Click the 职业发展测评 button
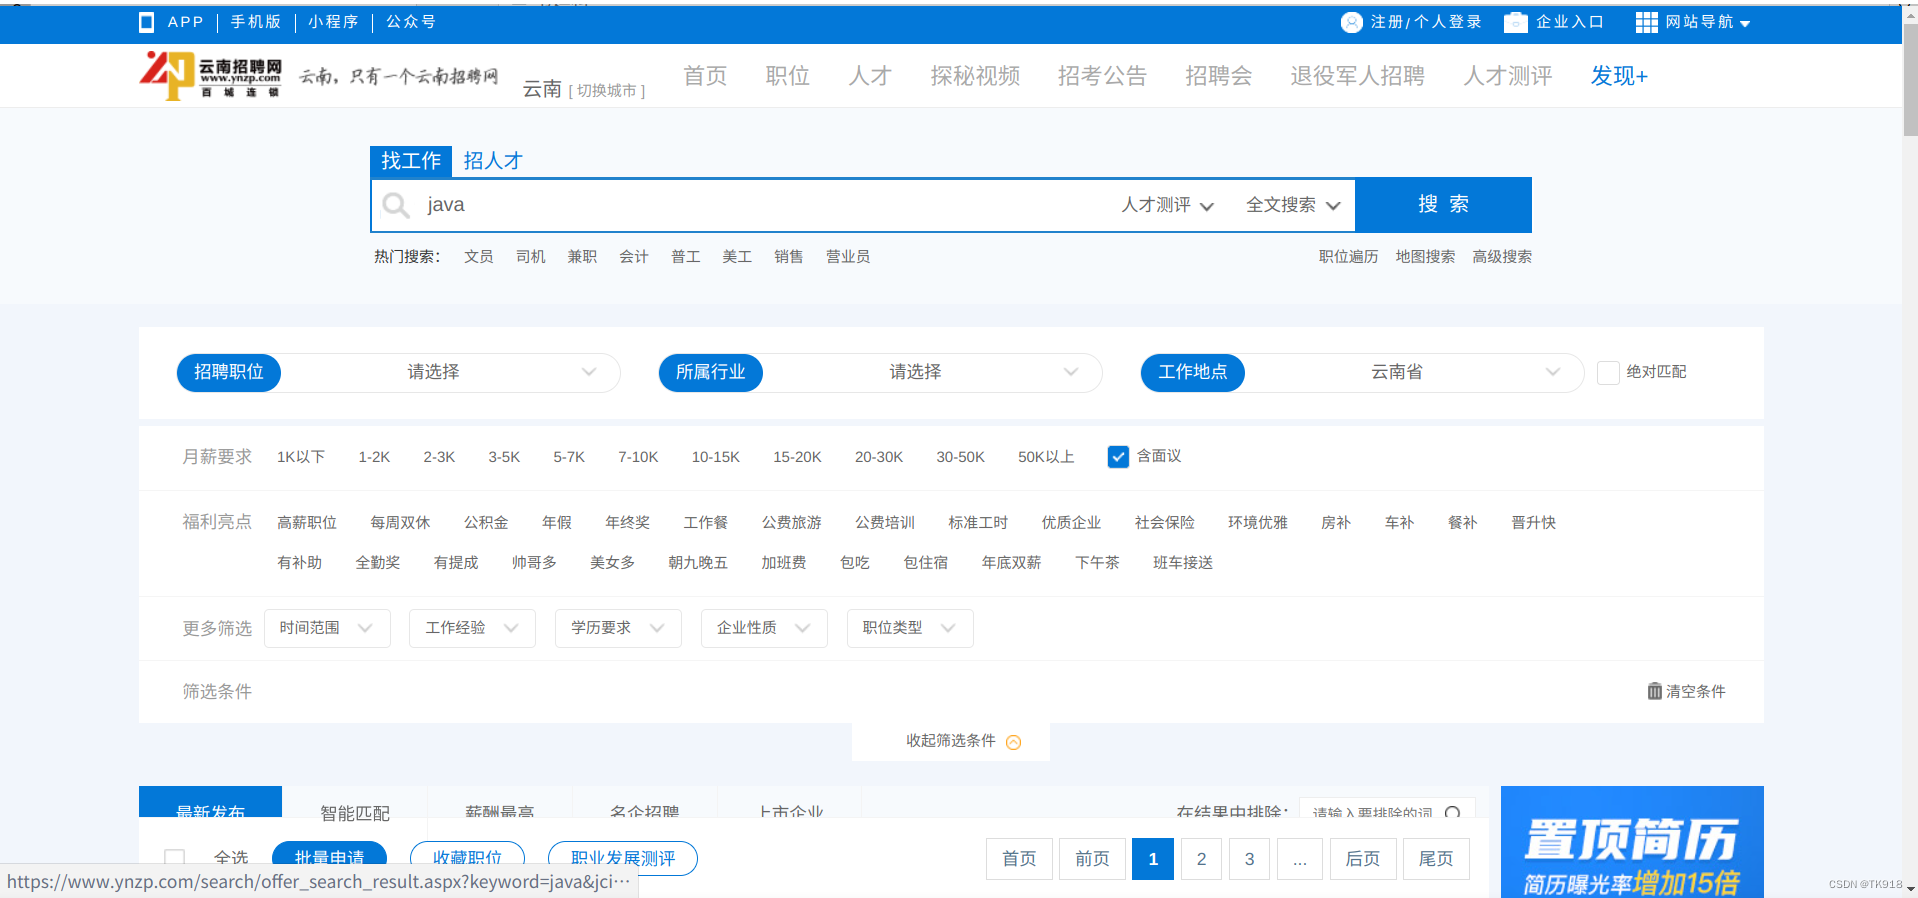The height and width of the screenshot is (898, 1918). 622,857
